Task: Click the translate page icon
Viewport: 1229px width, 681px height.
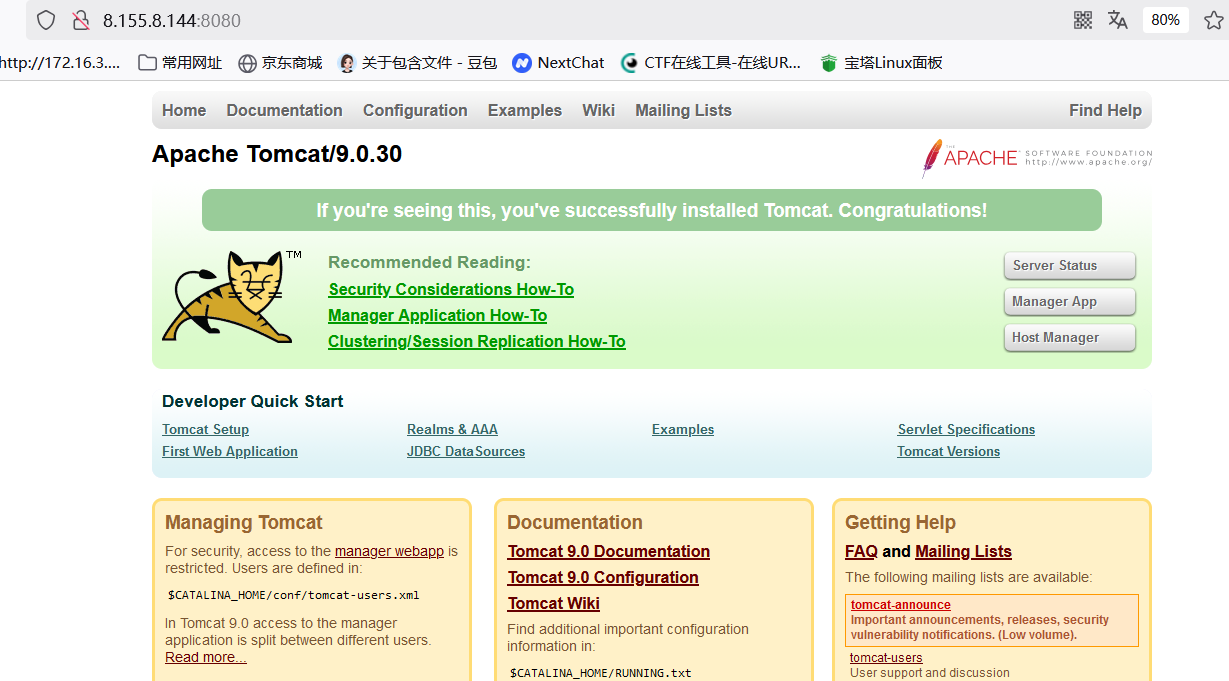Action: (1118, 20)
